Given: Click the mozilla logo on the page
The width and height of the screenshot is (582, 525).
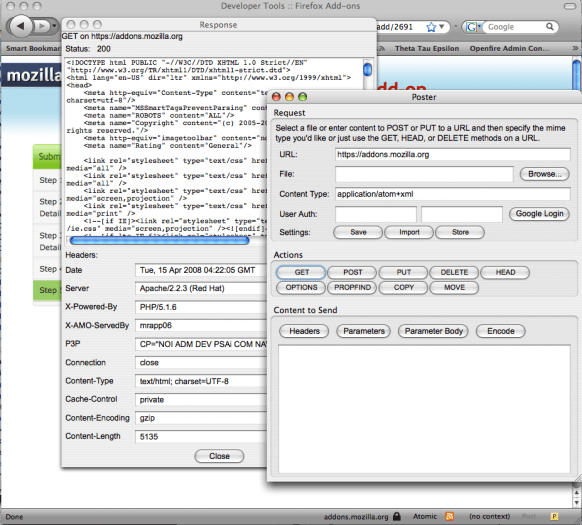Looking at the screenshot, I should tap(33, 75).
